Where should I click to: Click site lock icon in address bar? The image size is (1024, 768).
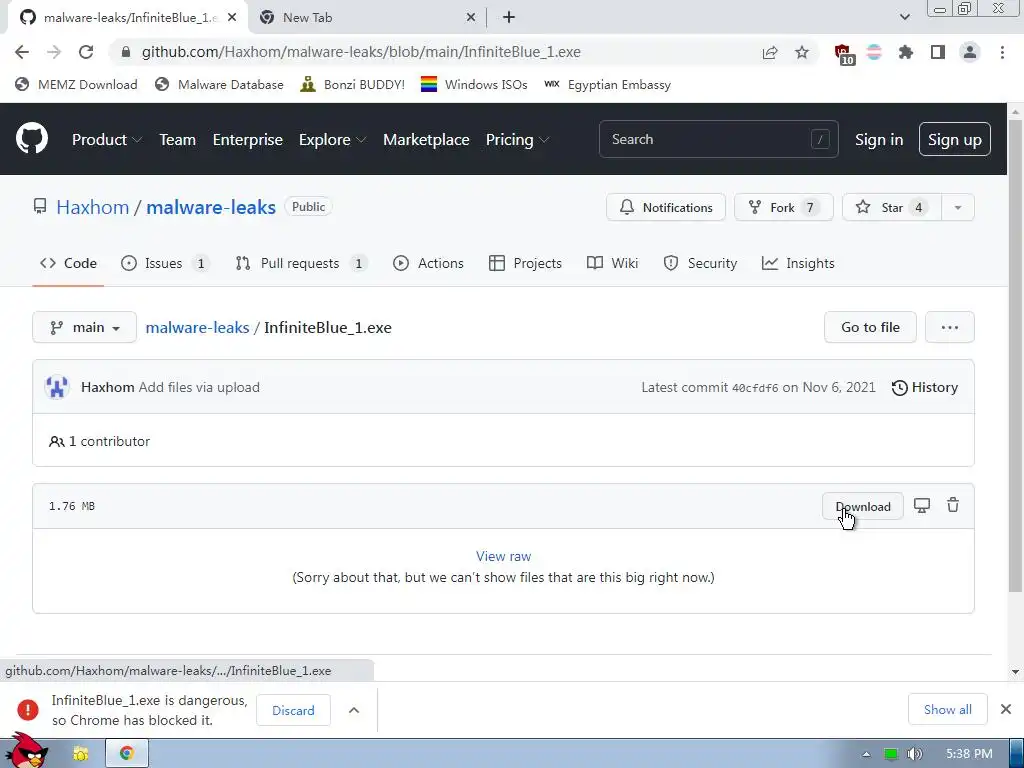126,52
